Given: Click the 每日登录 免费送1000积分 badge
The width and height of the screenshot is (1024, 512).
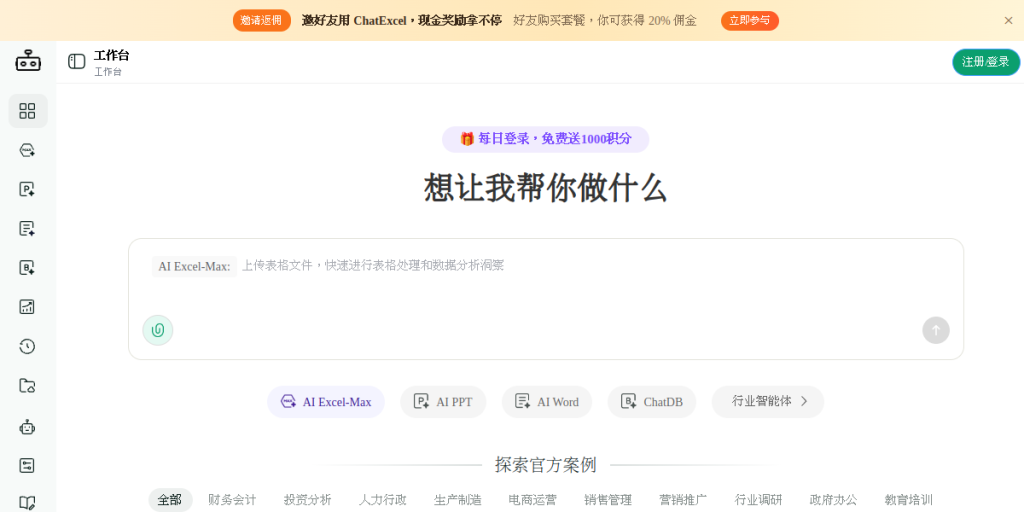Looking at the screenshot, I should pos(545,139).
